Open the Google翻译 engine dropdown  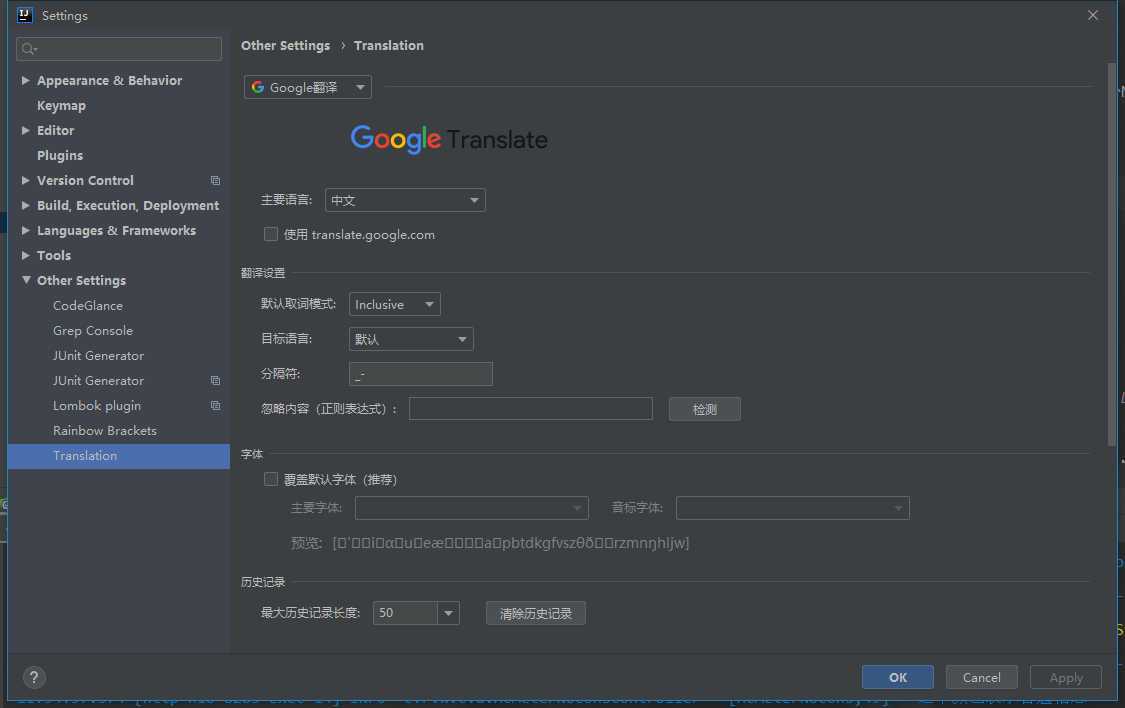(308, 88)
